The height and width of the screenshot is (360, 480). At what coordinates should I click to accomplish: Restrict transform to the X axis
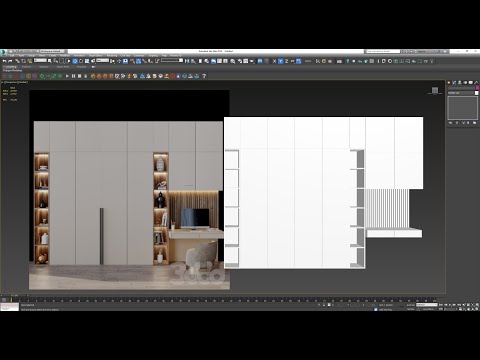pos(274,61)
